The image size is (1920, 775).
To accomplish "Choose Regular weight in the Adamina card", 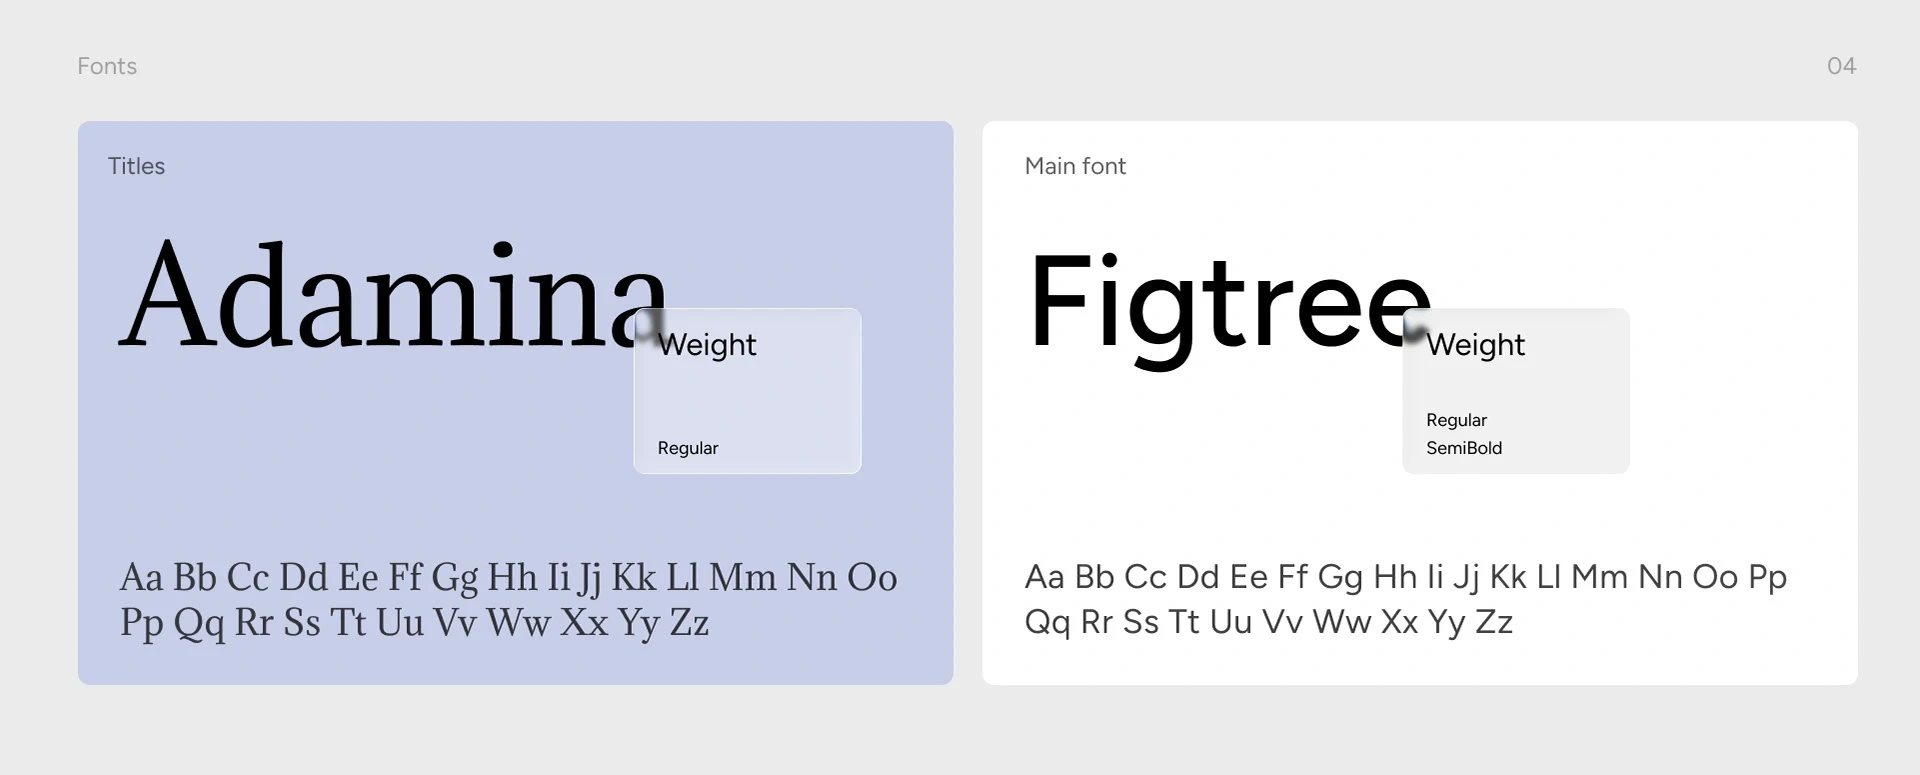I will (x=688, y=448).
